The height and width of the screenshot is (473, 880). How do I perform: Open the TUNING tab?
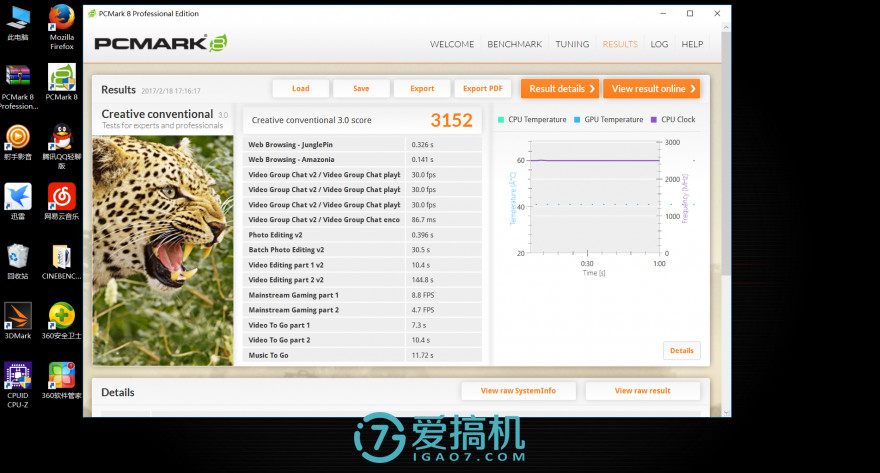(x=572, y=44)
